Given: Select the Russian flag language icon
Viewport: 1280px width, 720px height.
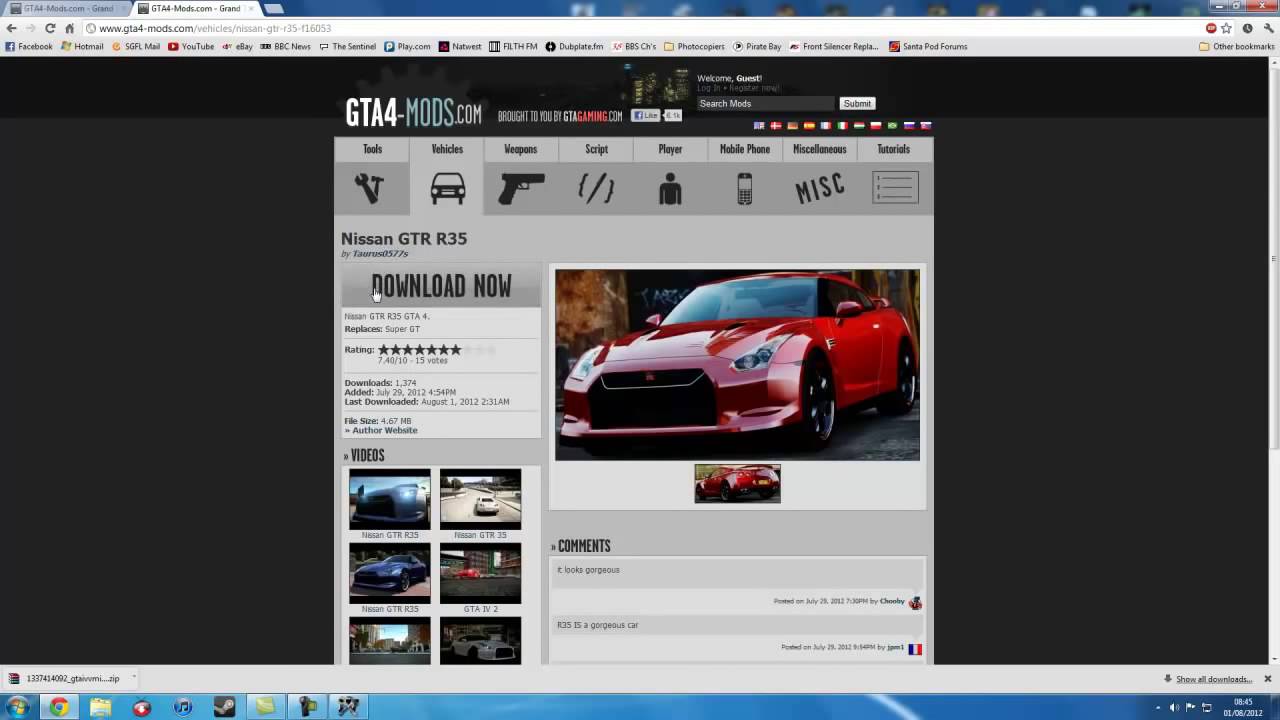Looking at the screenshot, I should [x=909, y=126].
